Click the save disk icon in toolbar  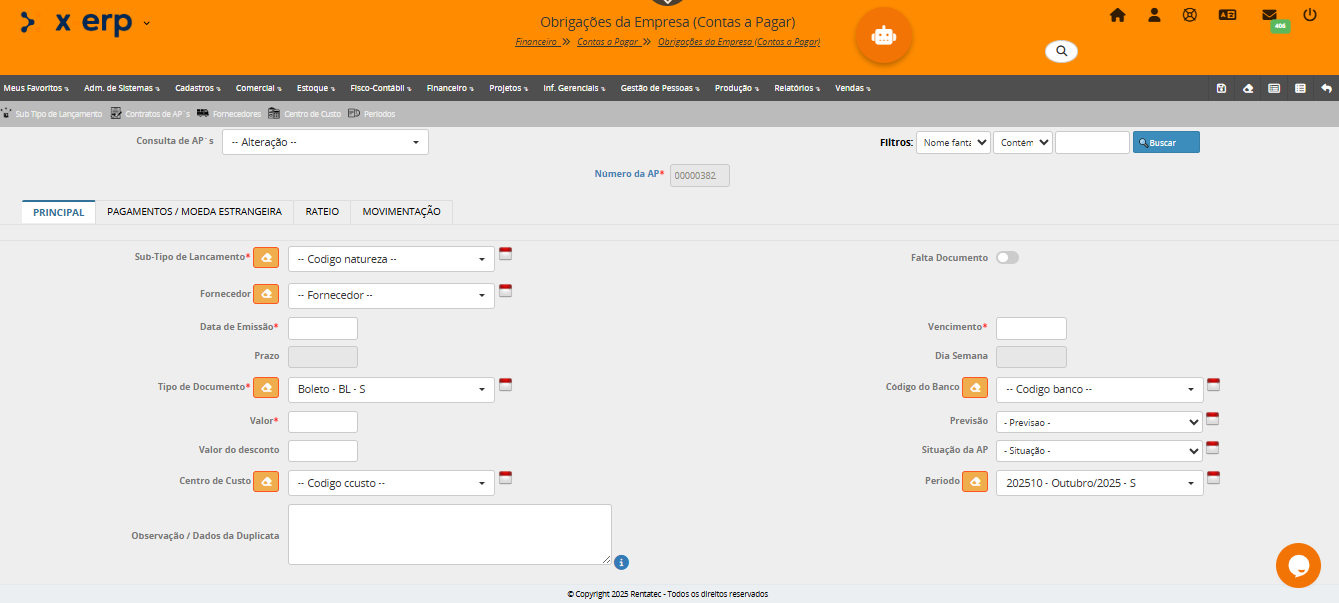tap(1221, 88)
